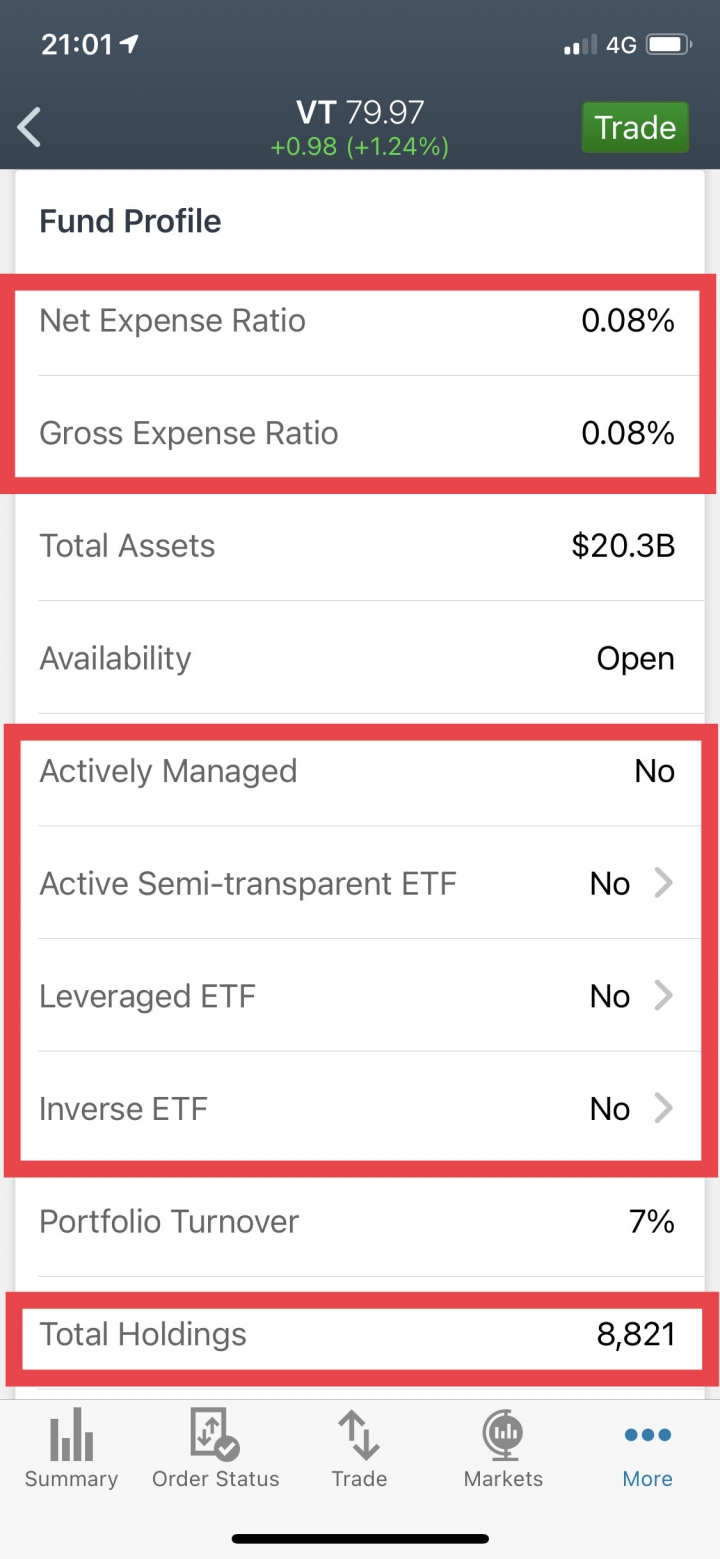Tap the More three-dots icon
This screenshot has height=1559, width=720.
click(x=647, y=1435)
